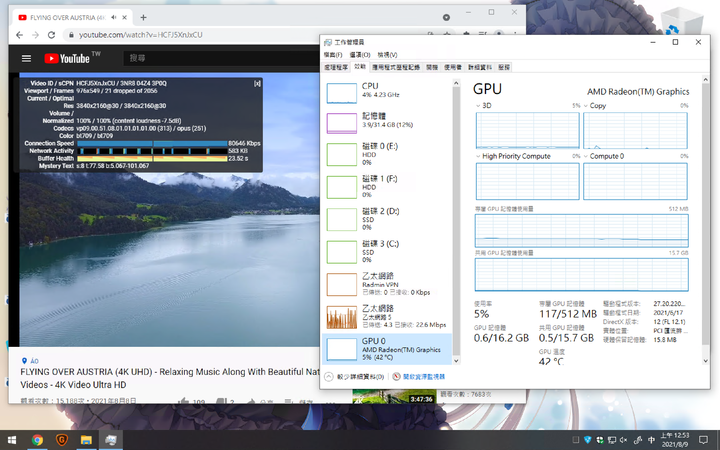The height and width of the screenshot is (450, 720).
Task: Open File Explorer from the taskbar
Action: [x=86, y=440]
